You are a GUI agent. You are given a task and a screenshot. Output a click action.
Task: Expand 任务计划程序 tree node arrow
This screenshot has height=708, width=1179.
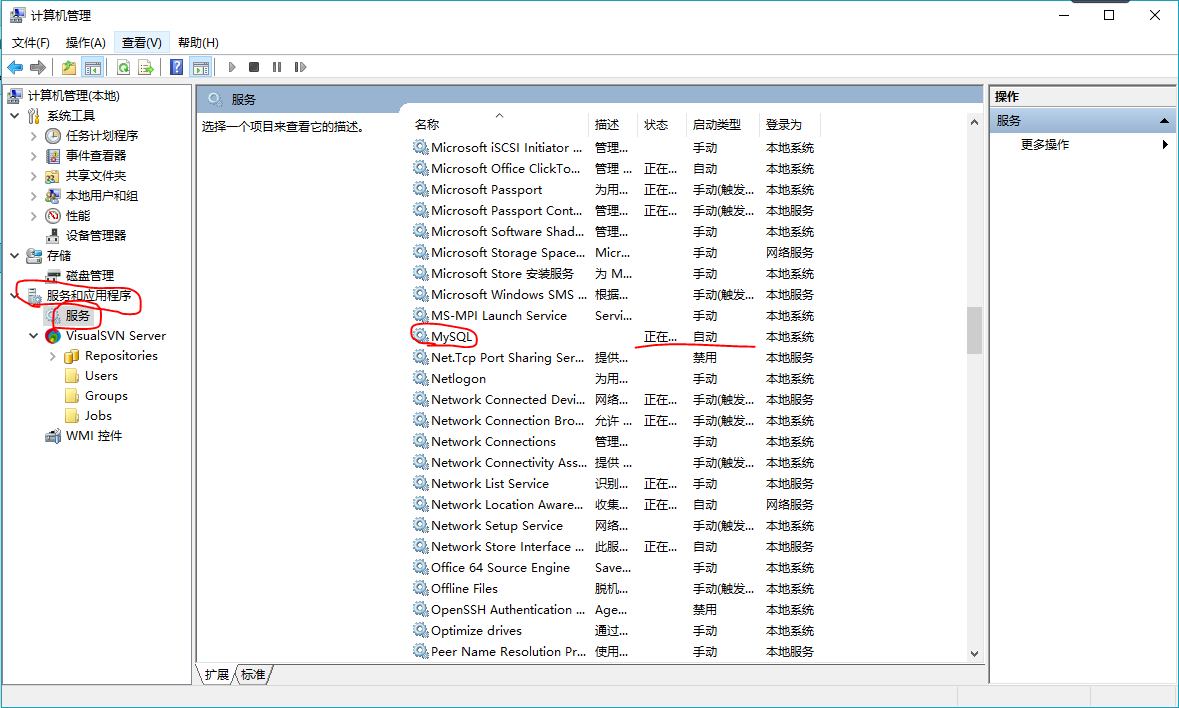point(33,136)
